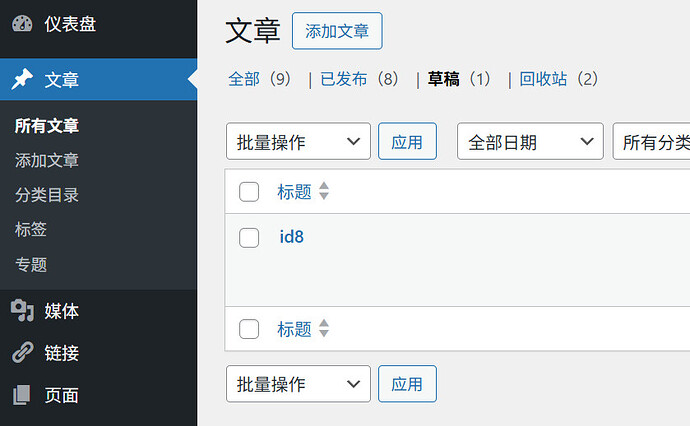Viewport: 690px width, 426px height.
Task: Go to 分类目录 in sidebar submenu
Action: (47, 195)
